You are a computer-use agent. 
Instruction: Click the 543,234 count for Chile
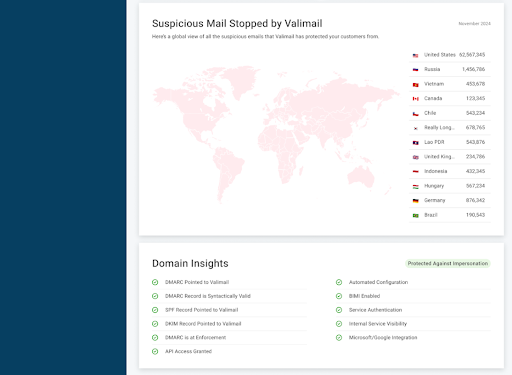475,113
